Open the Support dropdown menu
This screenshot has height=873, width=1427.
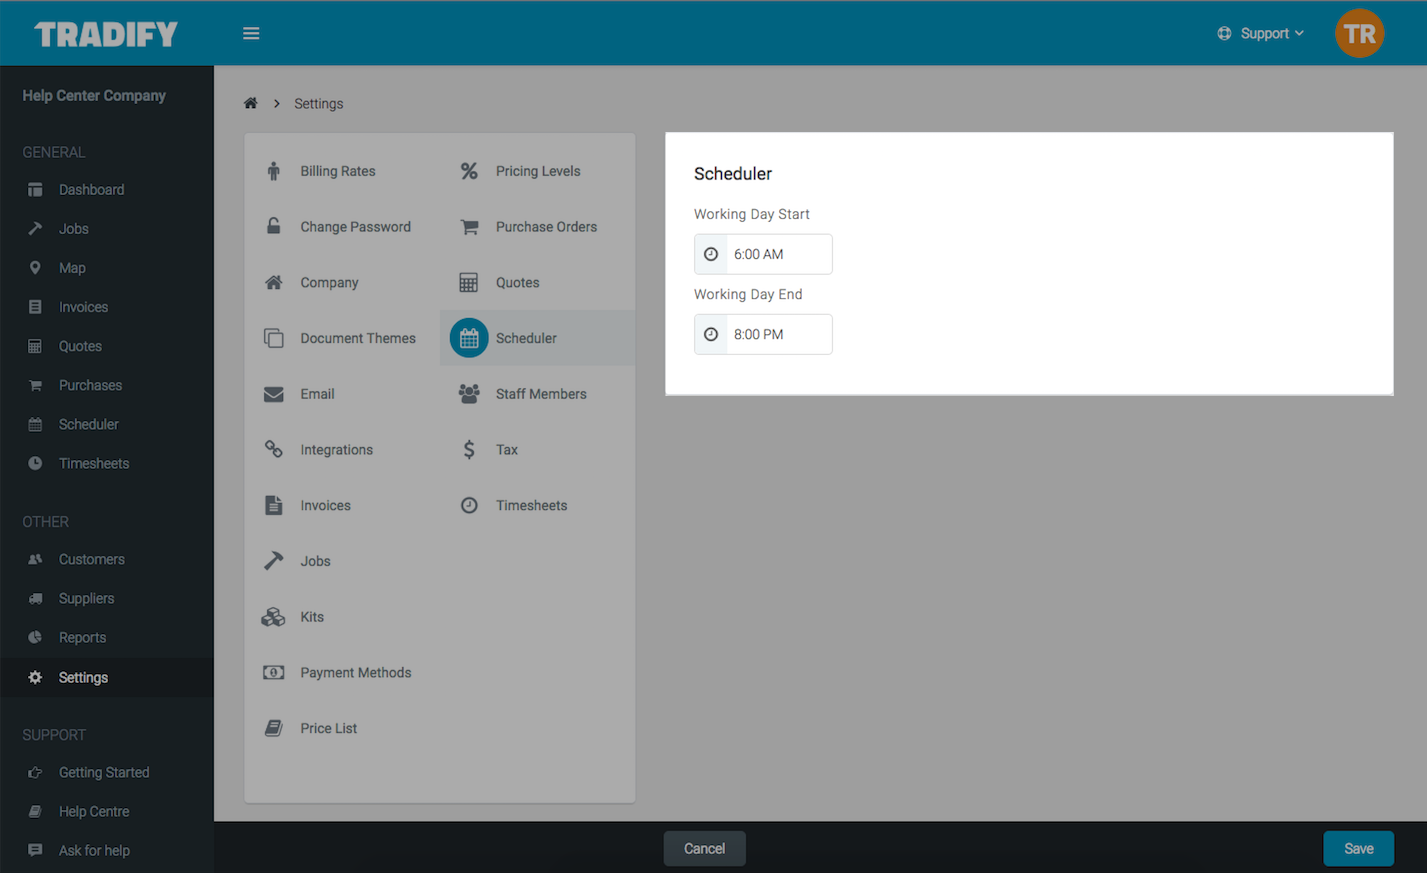point(1260,33)
